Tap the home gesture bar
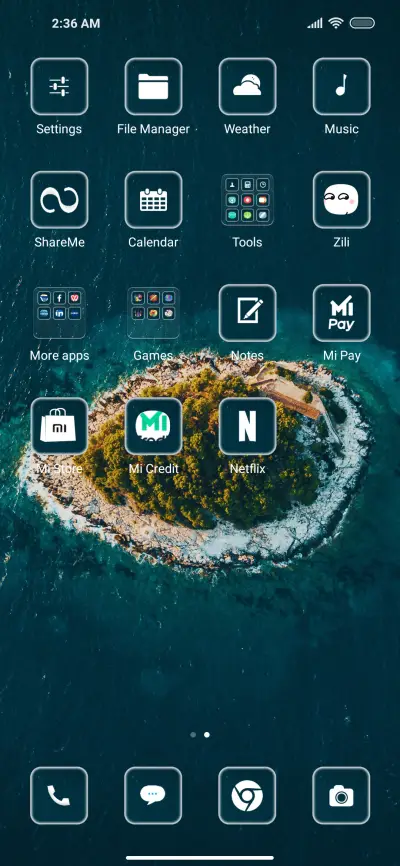 [200, 858]
